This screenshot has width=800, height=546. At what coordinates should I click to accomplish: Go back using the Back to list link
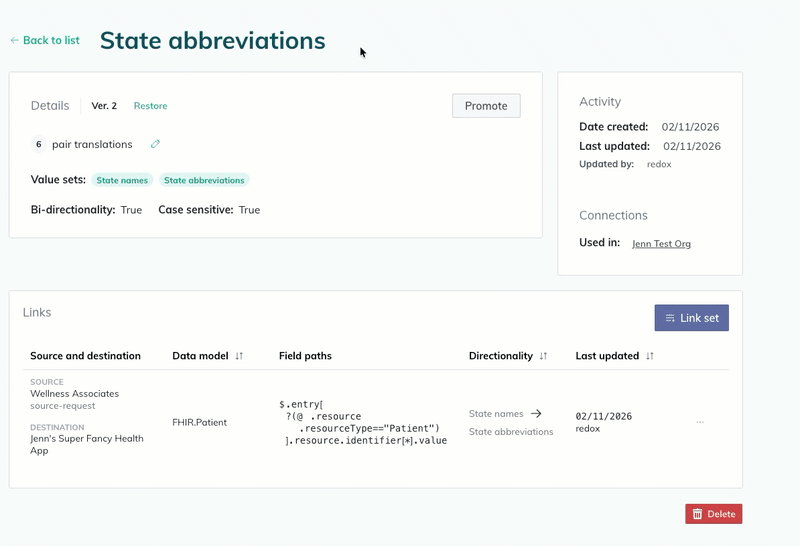45,40
